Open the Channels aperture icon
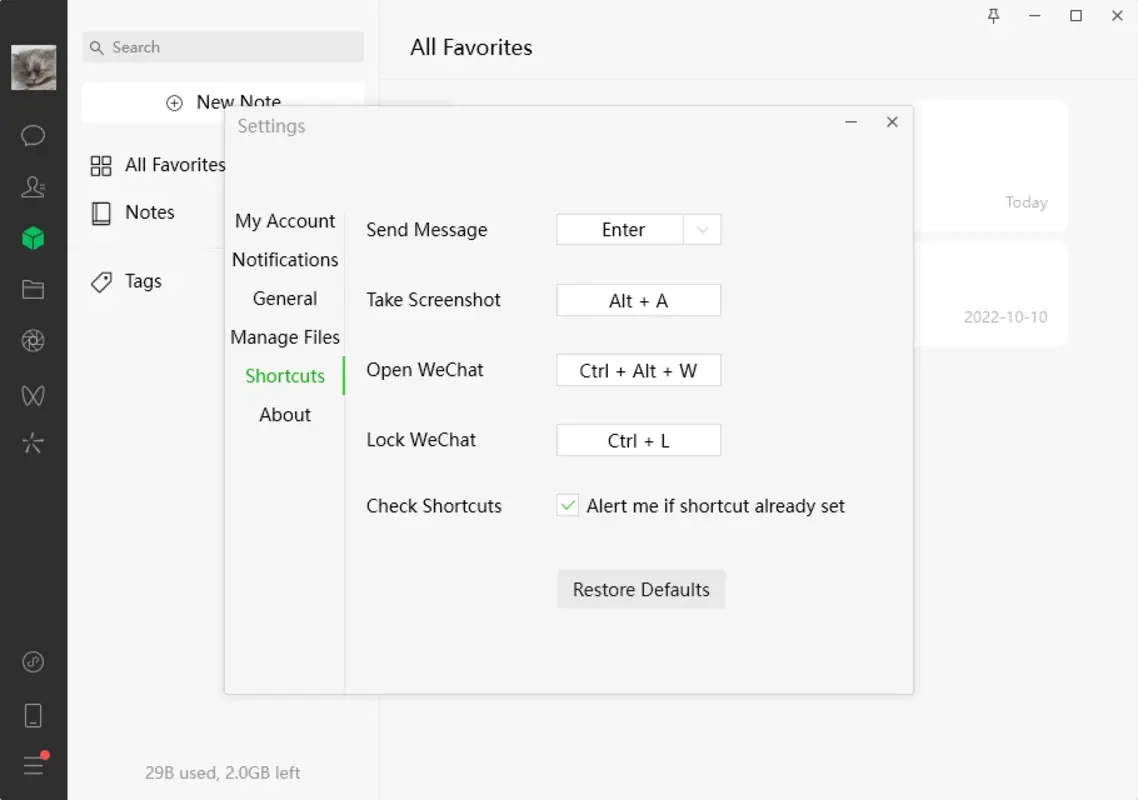This screenshot has width=1138, height=800. click(x=33, y=340)
